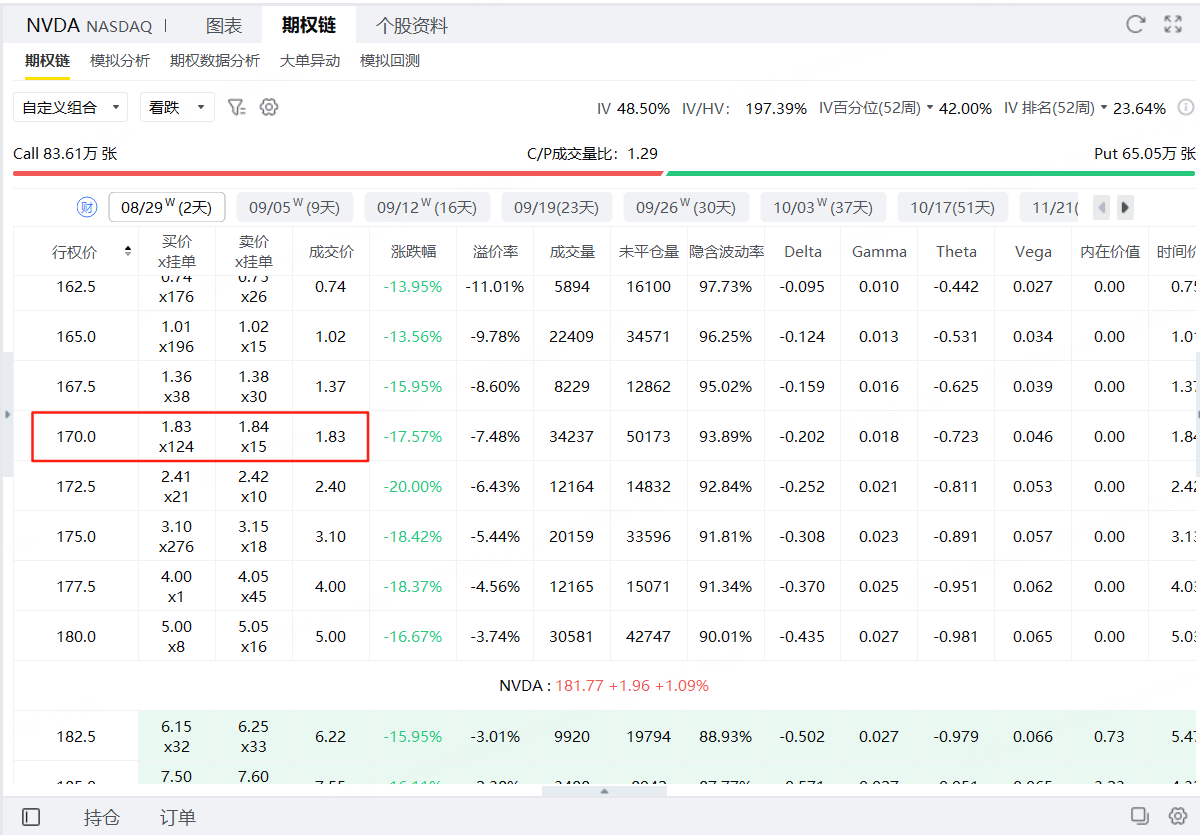This screenshot has width=1200, height=835.
Task: Open column settings gear next to filter
Action: (x=268, y=107)
